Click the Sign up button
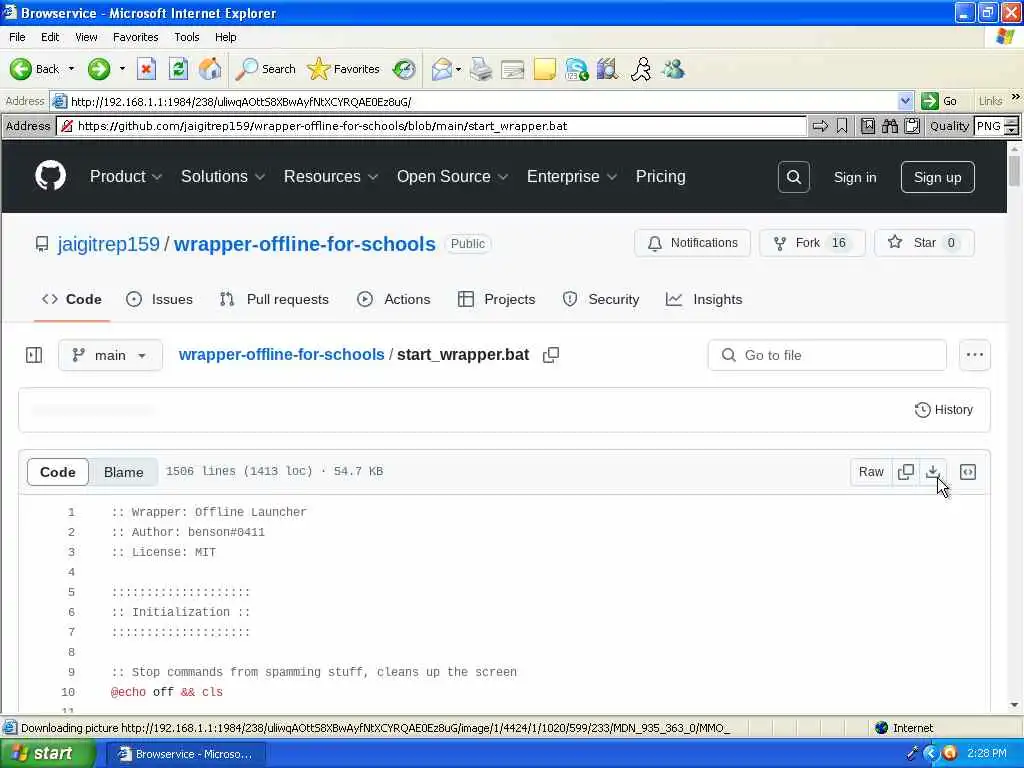Screen dimensions: 1024x768 point(937,177)
